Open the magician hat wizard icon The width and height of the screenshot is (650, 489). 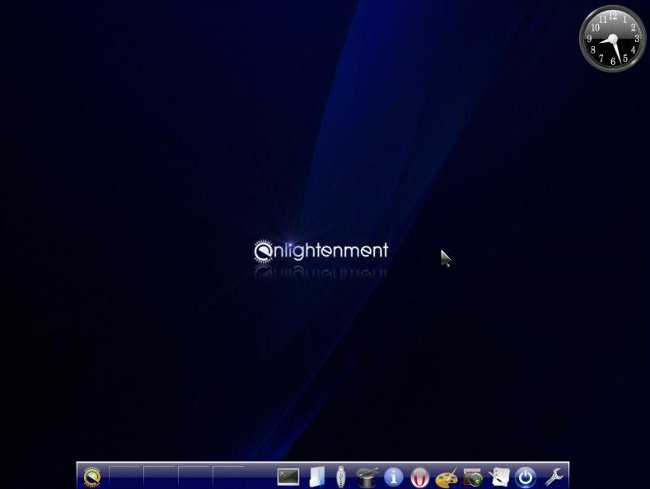pos(367,477)
